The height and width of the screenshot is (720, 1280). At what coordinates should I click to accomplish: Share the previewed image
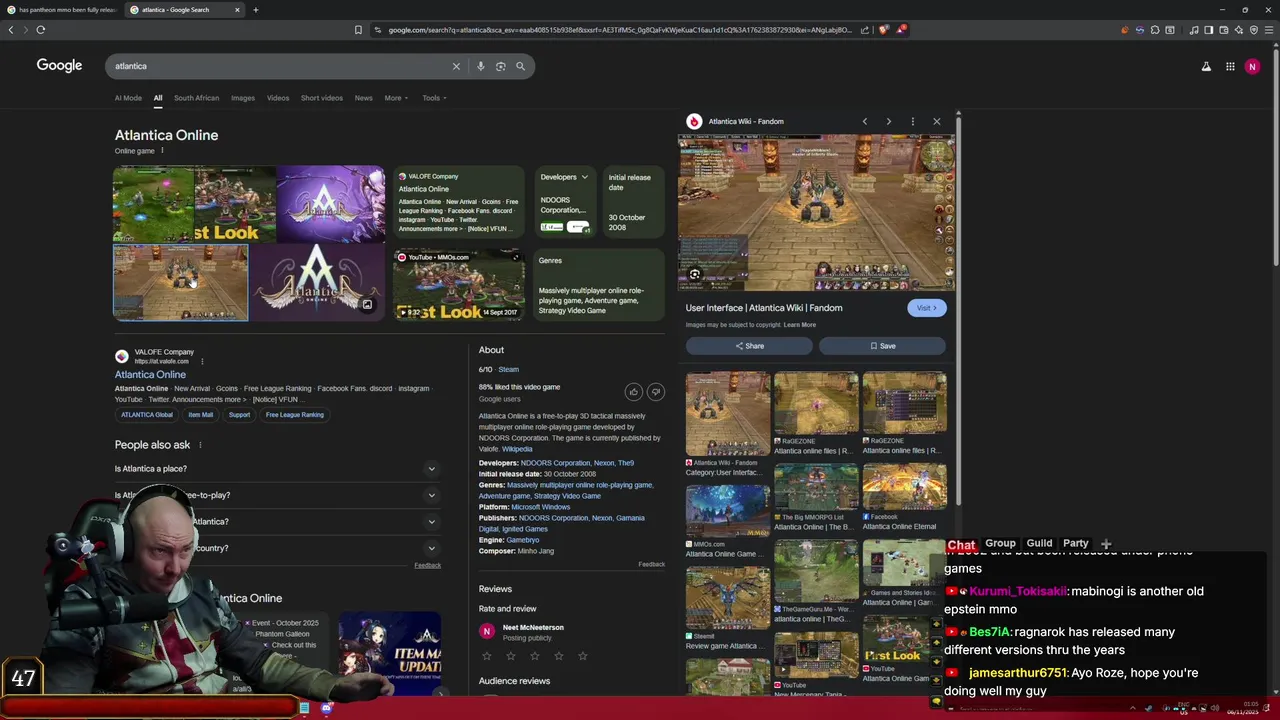(x=749, y=346)
